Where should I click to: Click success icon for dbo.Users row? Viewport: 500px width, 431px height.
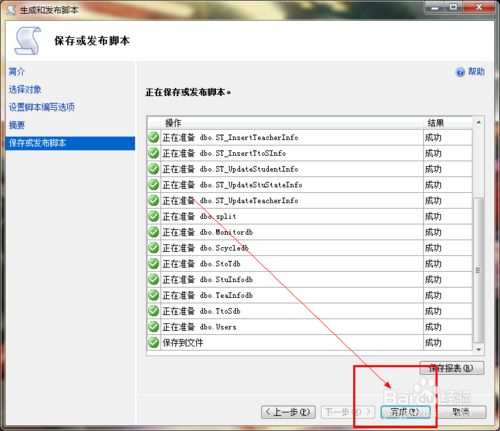(x=154, y=327)
